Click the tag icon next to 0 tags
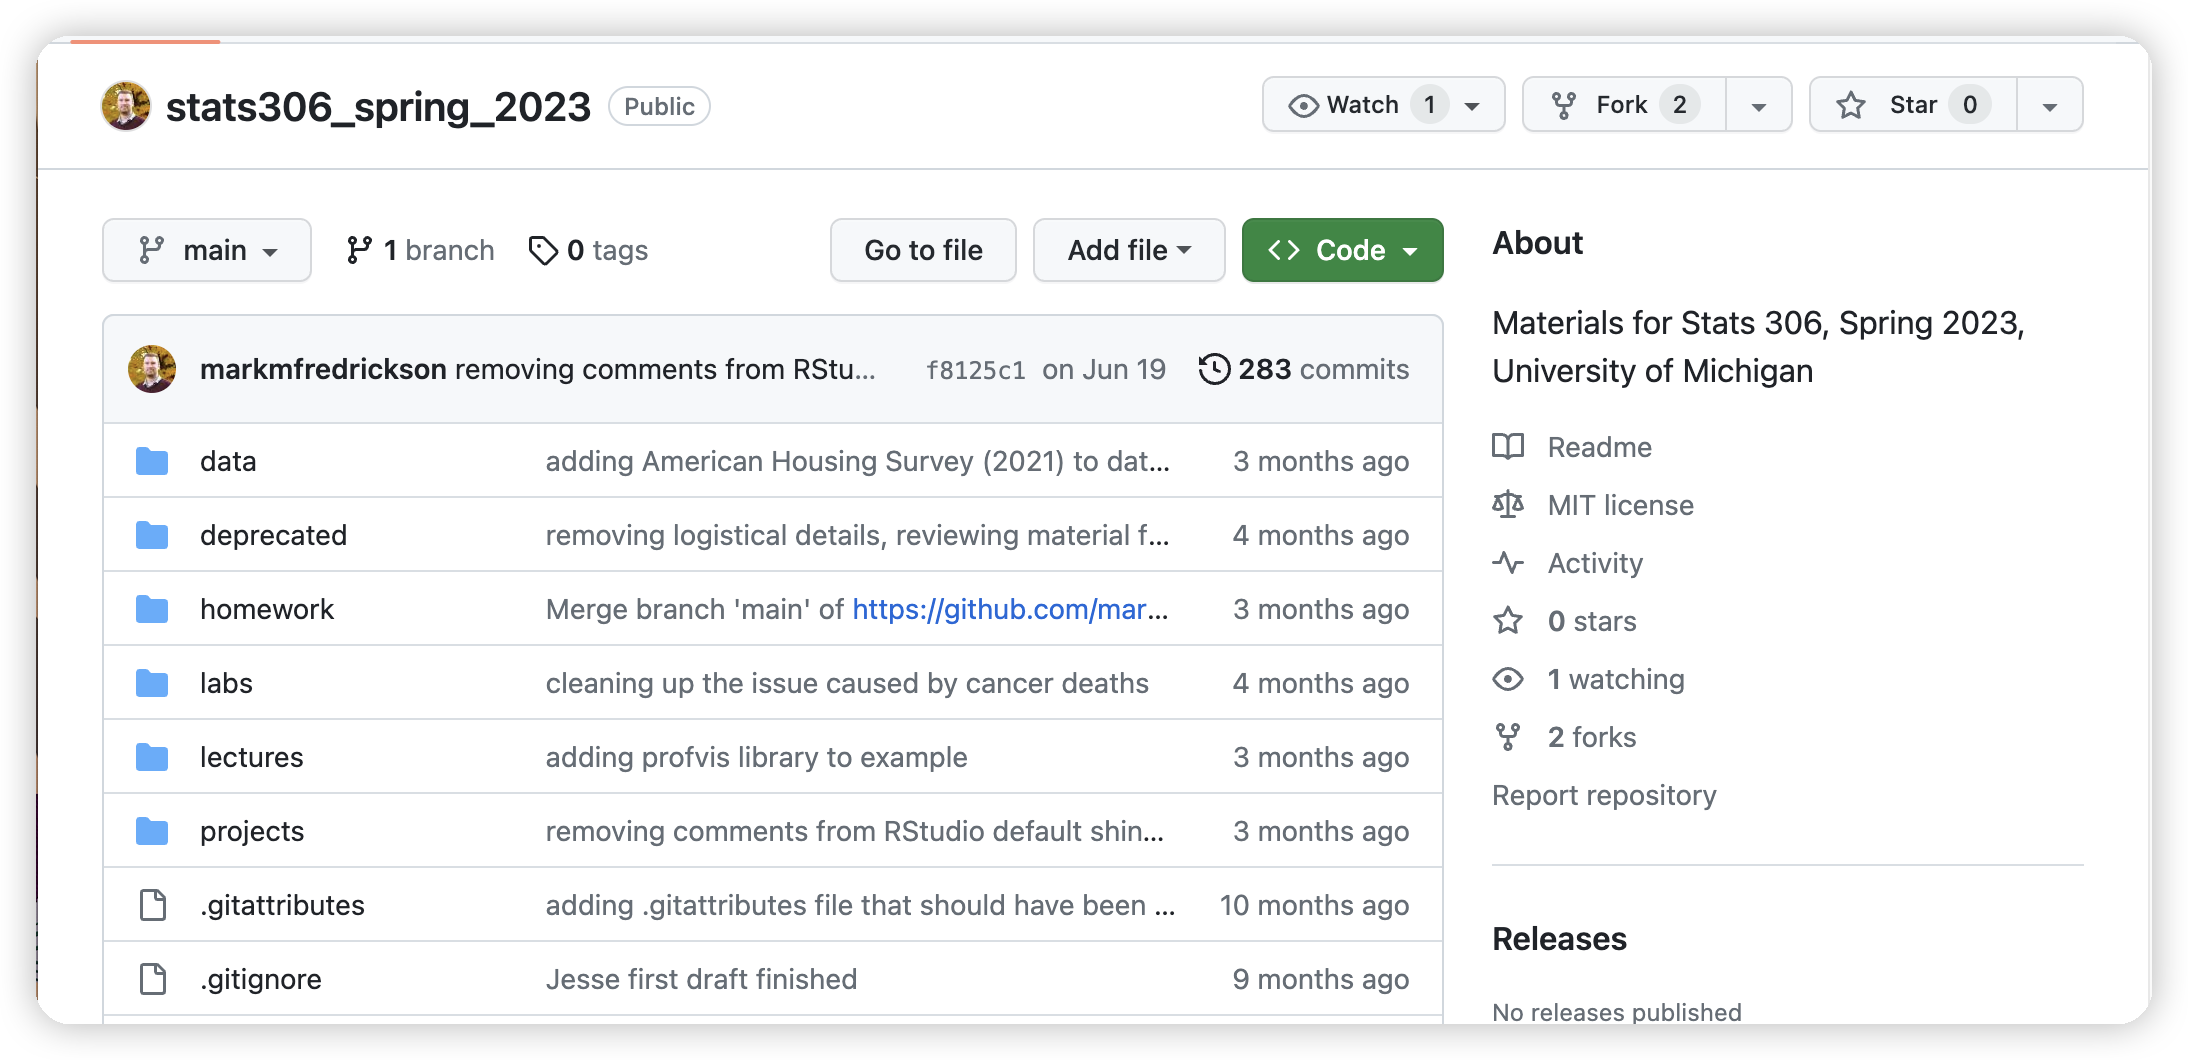This screenshot has height=1060, width=2188. (x=543, y=250)
